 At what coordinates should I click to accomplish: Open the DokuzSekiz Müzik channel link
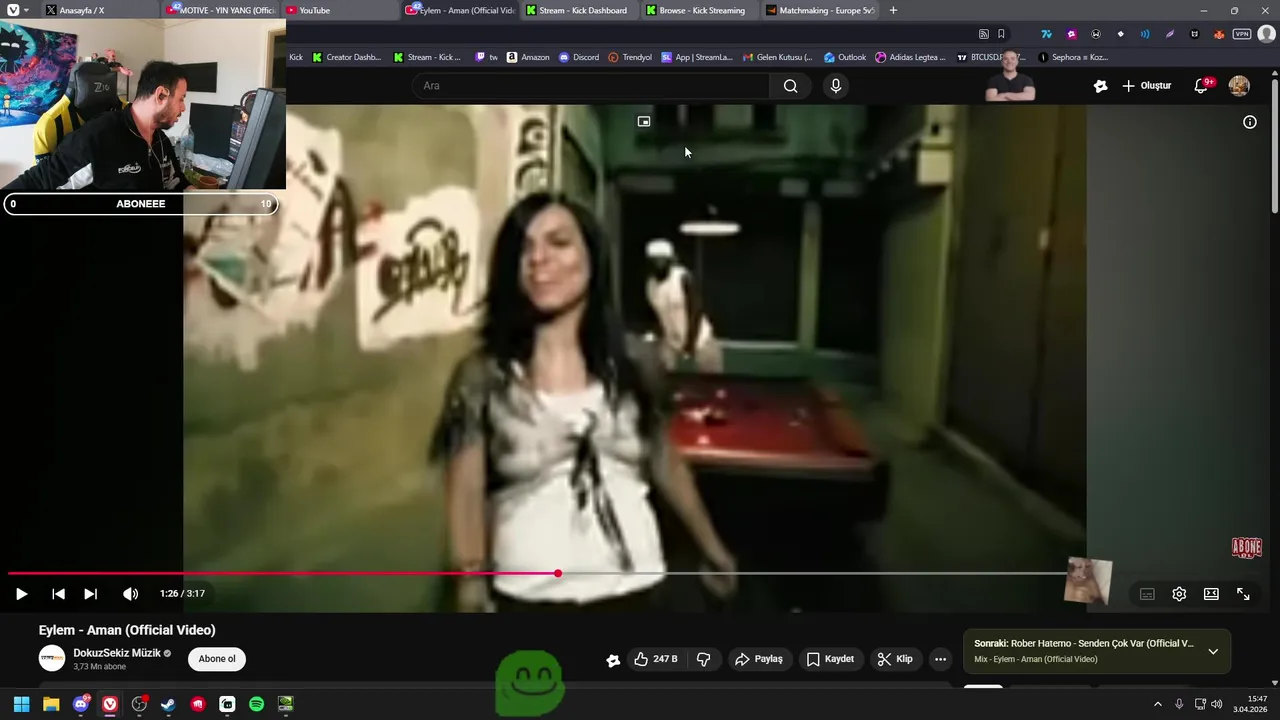click(116, 653)
